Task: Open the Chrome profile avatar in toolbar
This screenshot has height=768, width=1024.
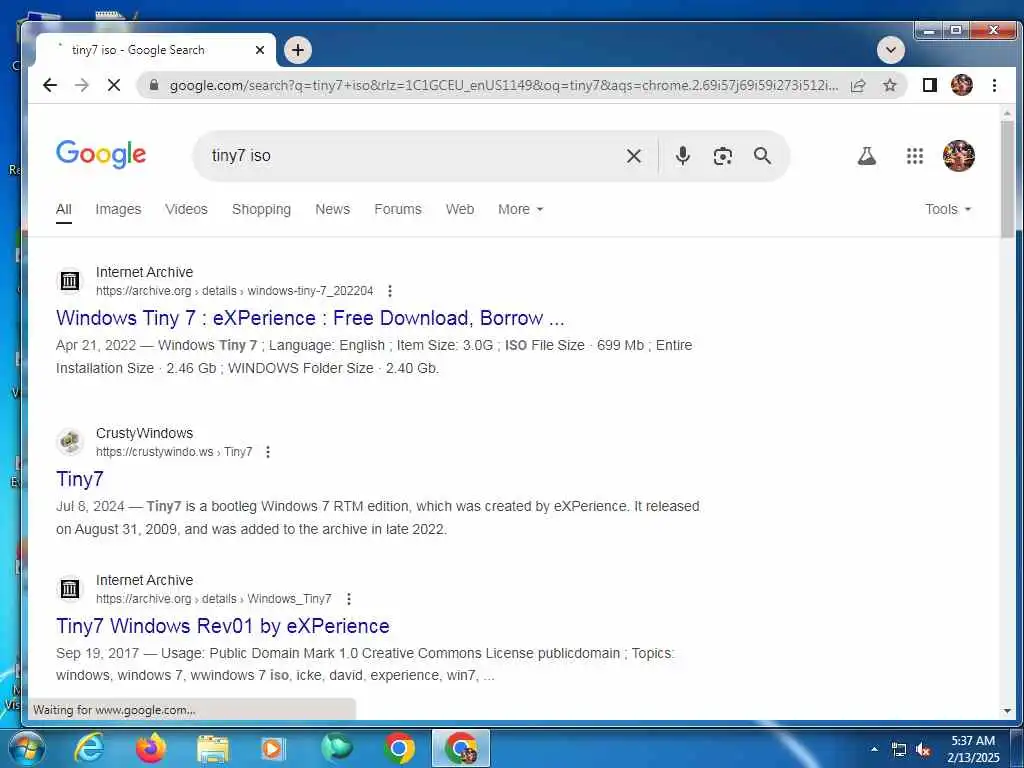Action: (x=961, y=85)
